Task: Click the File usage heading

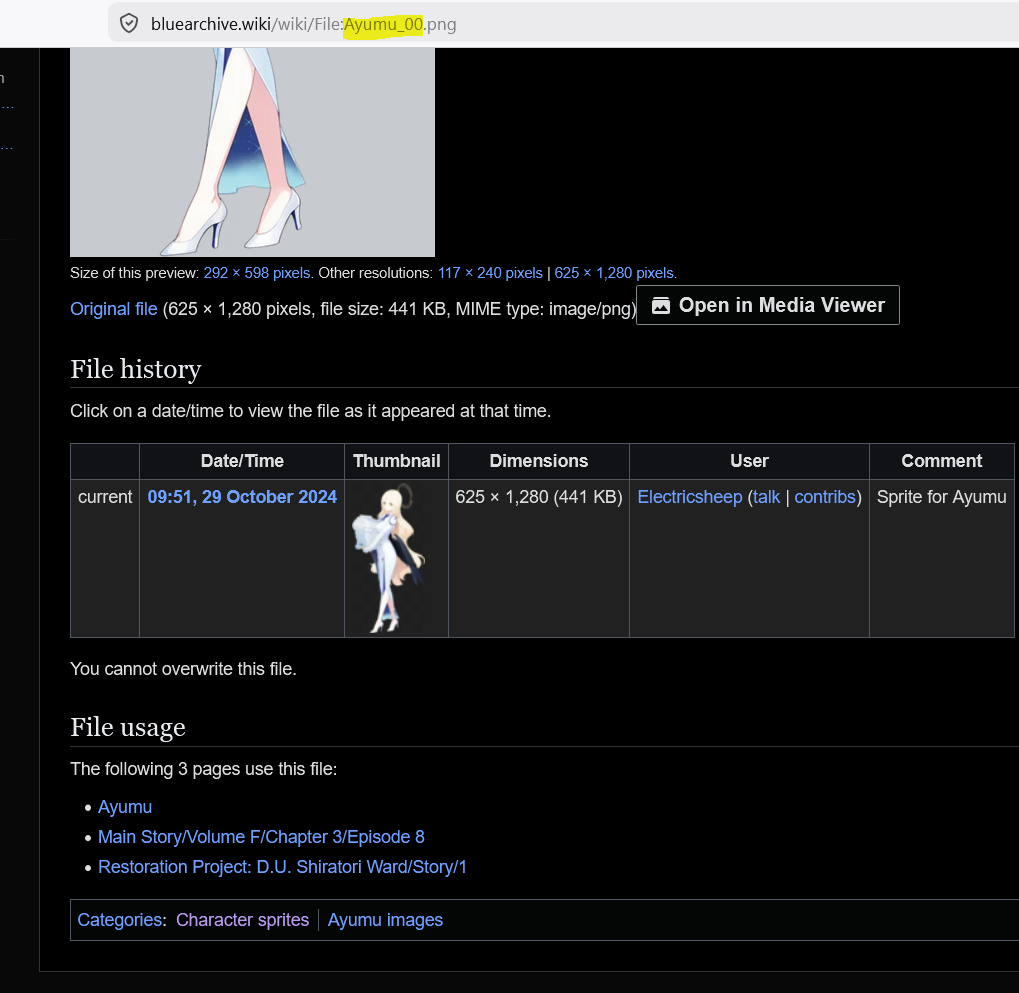Action: click(x=128, y=727)
